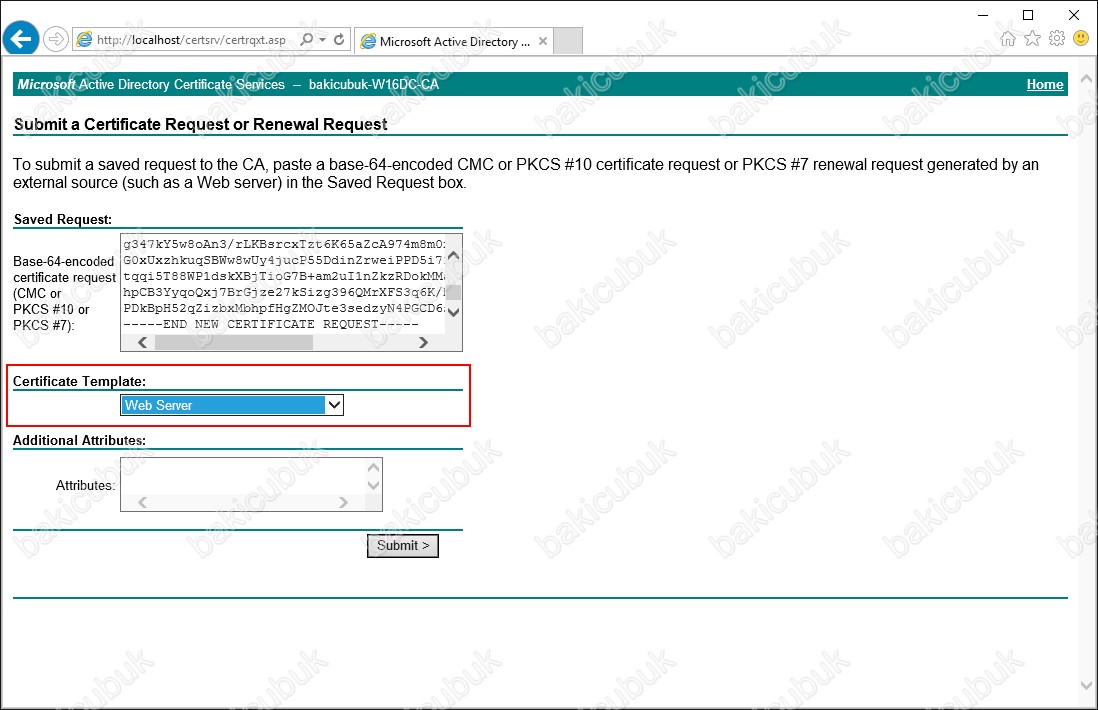The height and width of the screenshot is (710, 1098).
Task: Click the 'Attributes:' field label
Action: (x=85, y=485)
